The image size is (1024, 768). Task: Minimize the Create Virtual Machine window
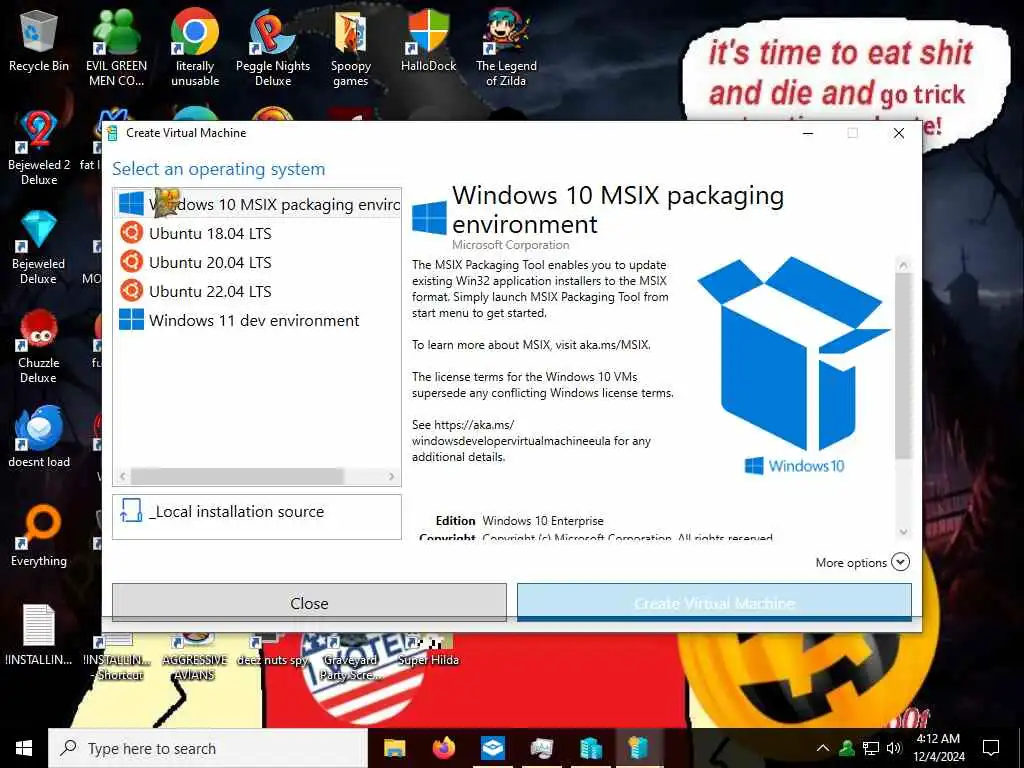[808, 133]
